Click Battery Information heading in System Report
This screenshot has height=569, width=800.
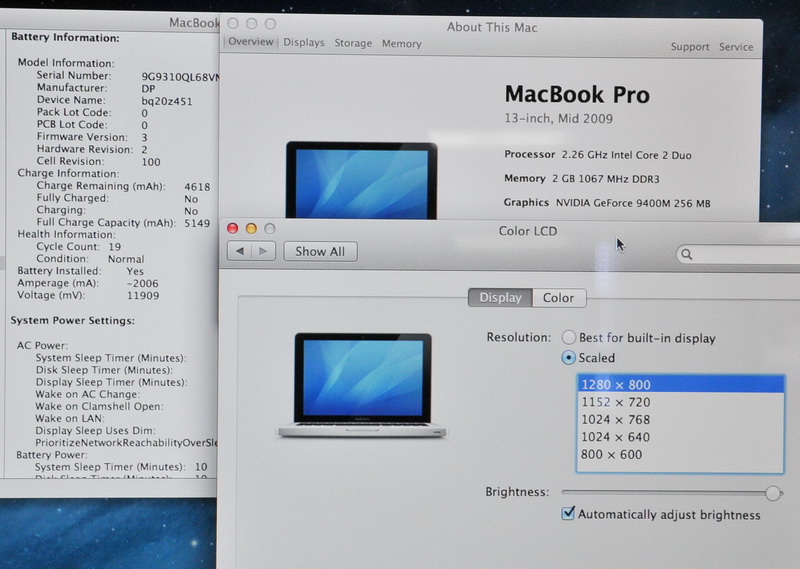coord(65,37)
